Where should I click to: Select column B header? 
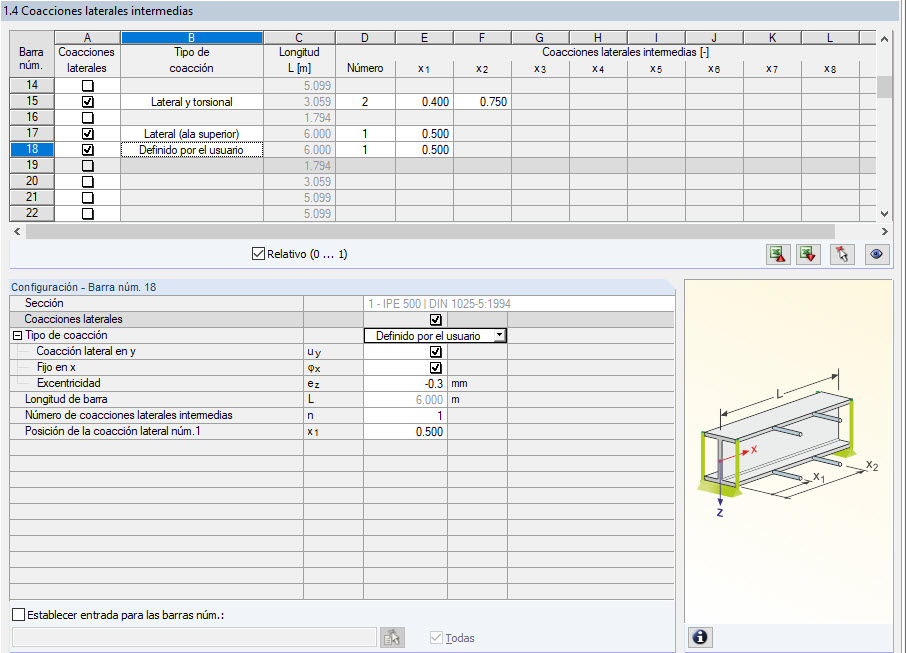click(x=192, y=38)
